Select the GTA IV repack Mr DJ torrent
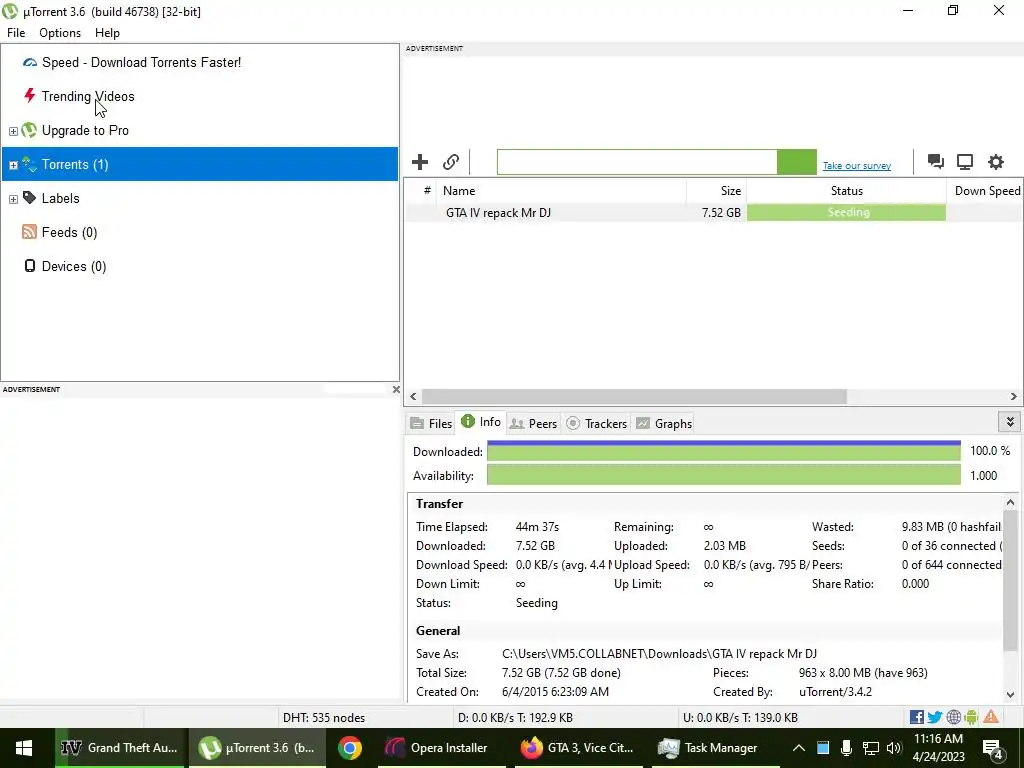 point(498,213)
